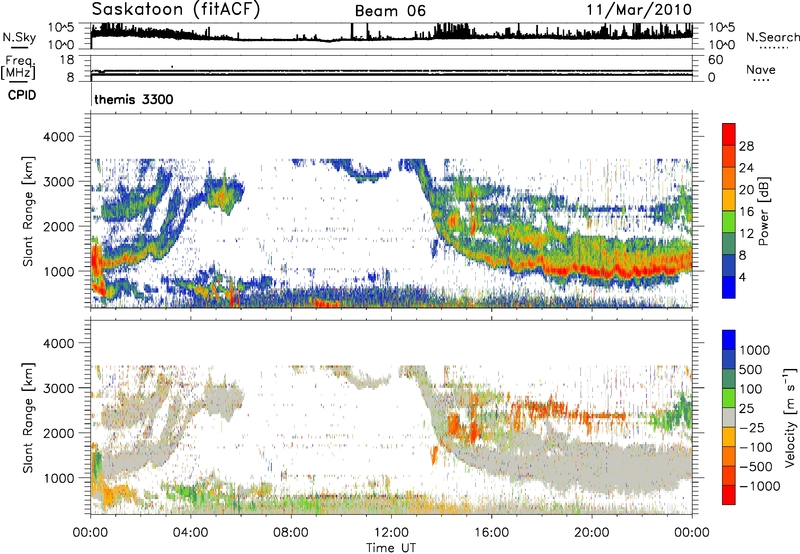800x554 pixels.
Task: Click the '08:00' time tick label
Action: pyautogui.click(x=291, y=533)
